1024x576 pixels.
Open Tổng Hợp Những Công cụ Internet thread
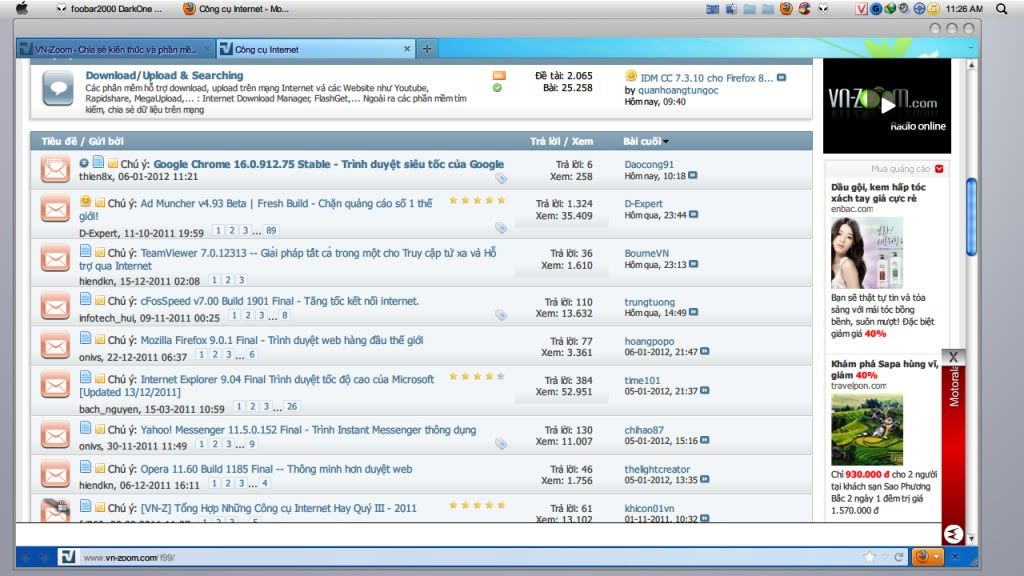pyautogui.click(x=278, y=508)
